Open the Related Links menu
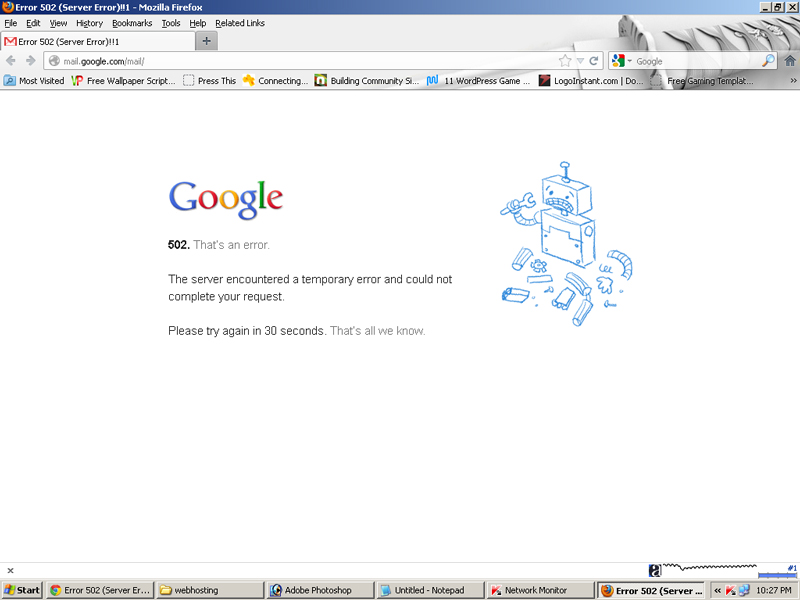 click(240, 23)
